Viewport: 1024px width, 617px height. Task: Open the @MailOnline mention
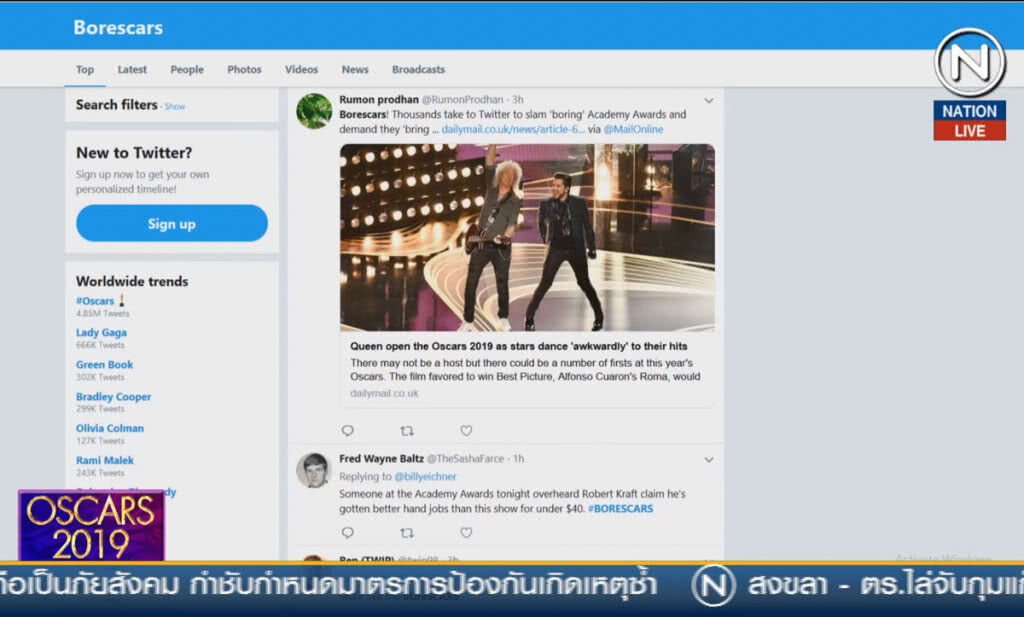pos(633,129)
